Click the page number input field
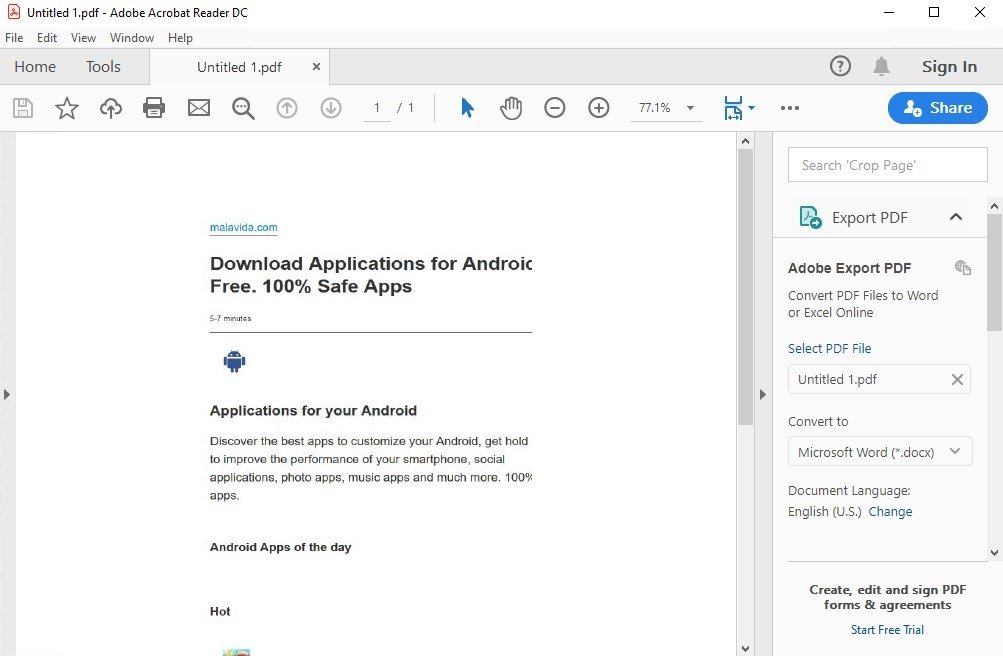The height and width of the screenshot is (656, 1003). 376,107
